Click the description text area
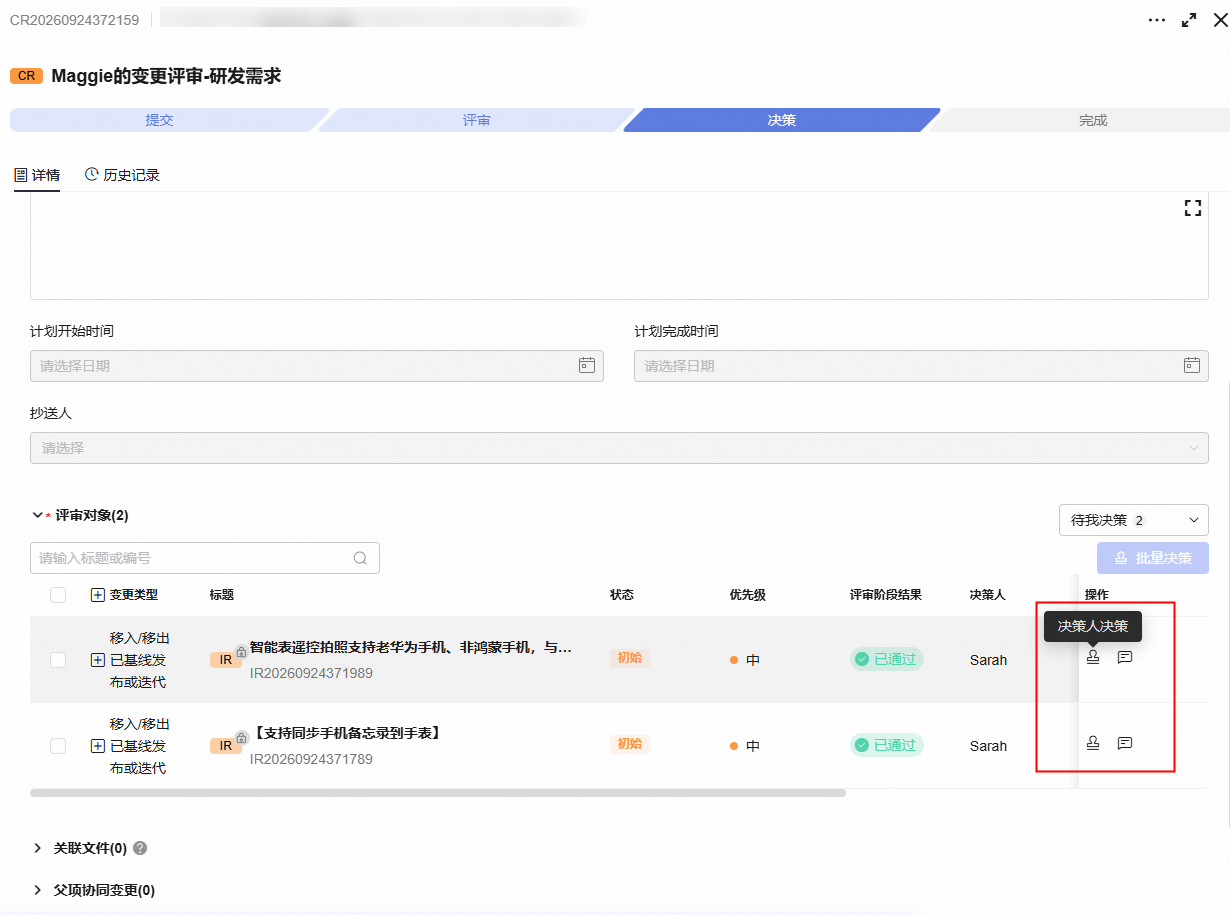This screenshot has width=1230, height=915. tap(619, 246)
